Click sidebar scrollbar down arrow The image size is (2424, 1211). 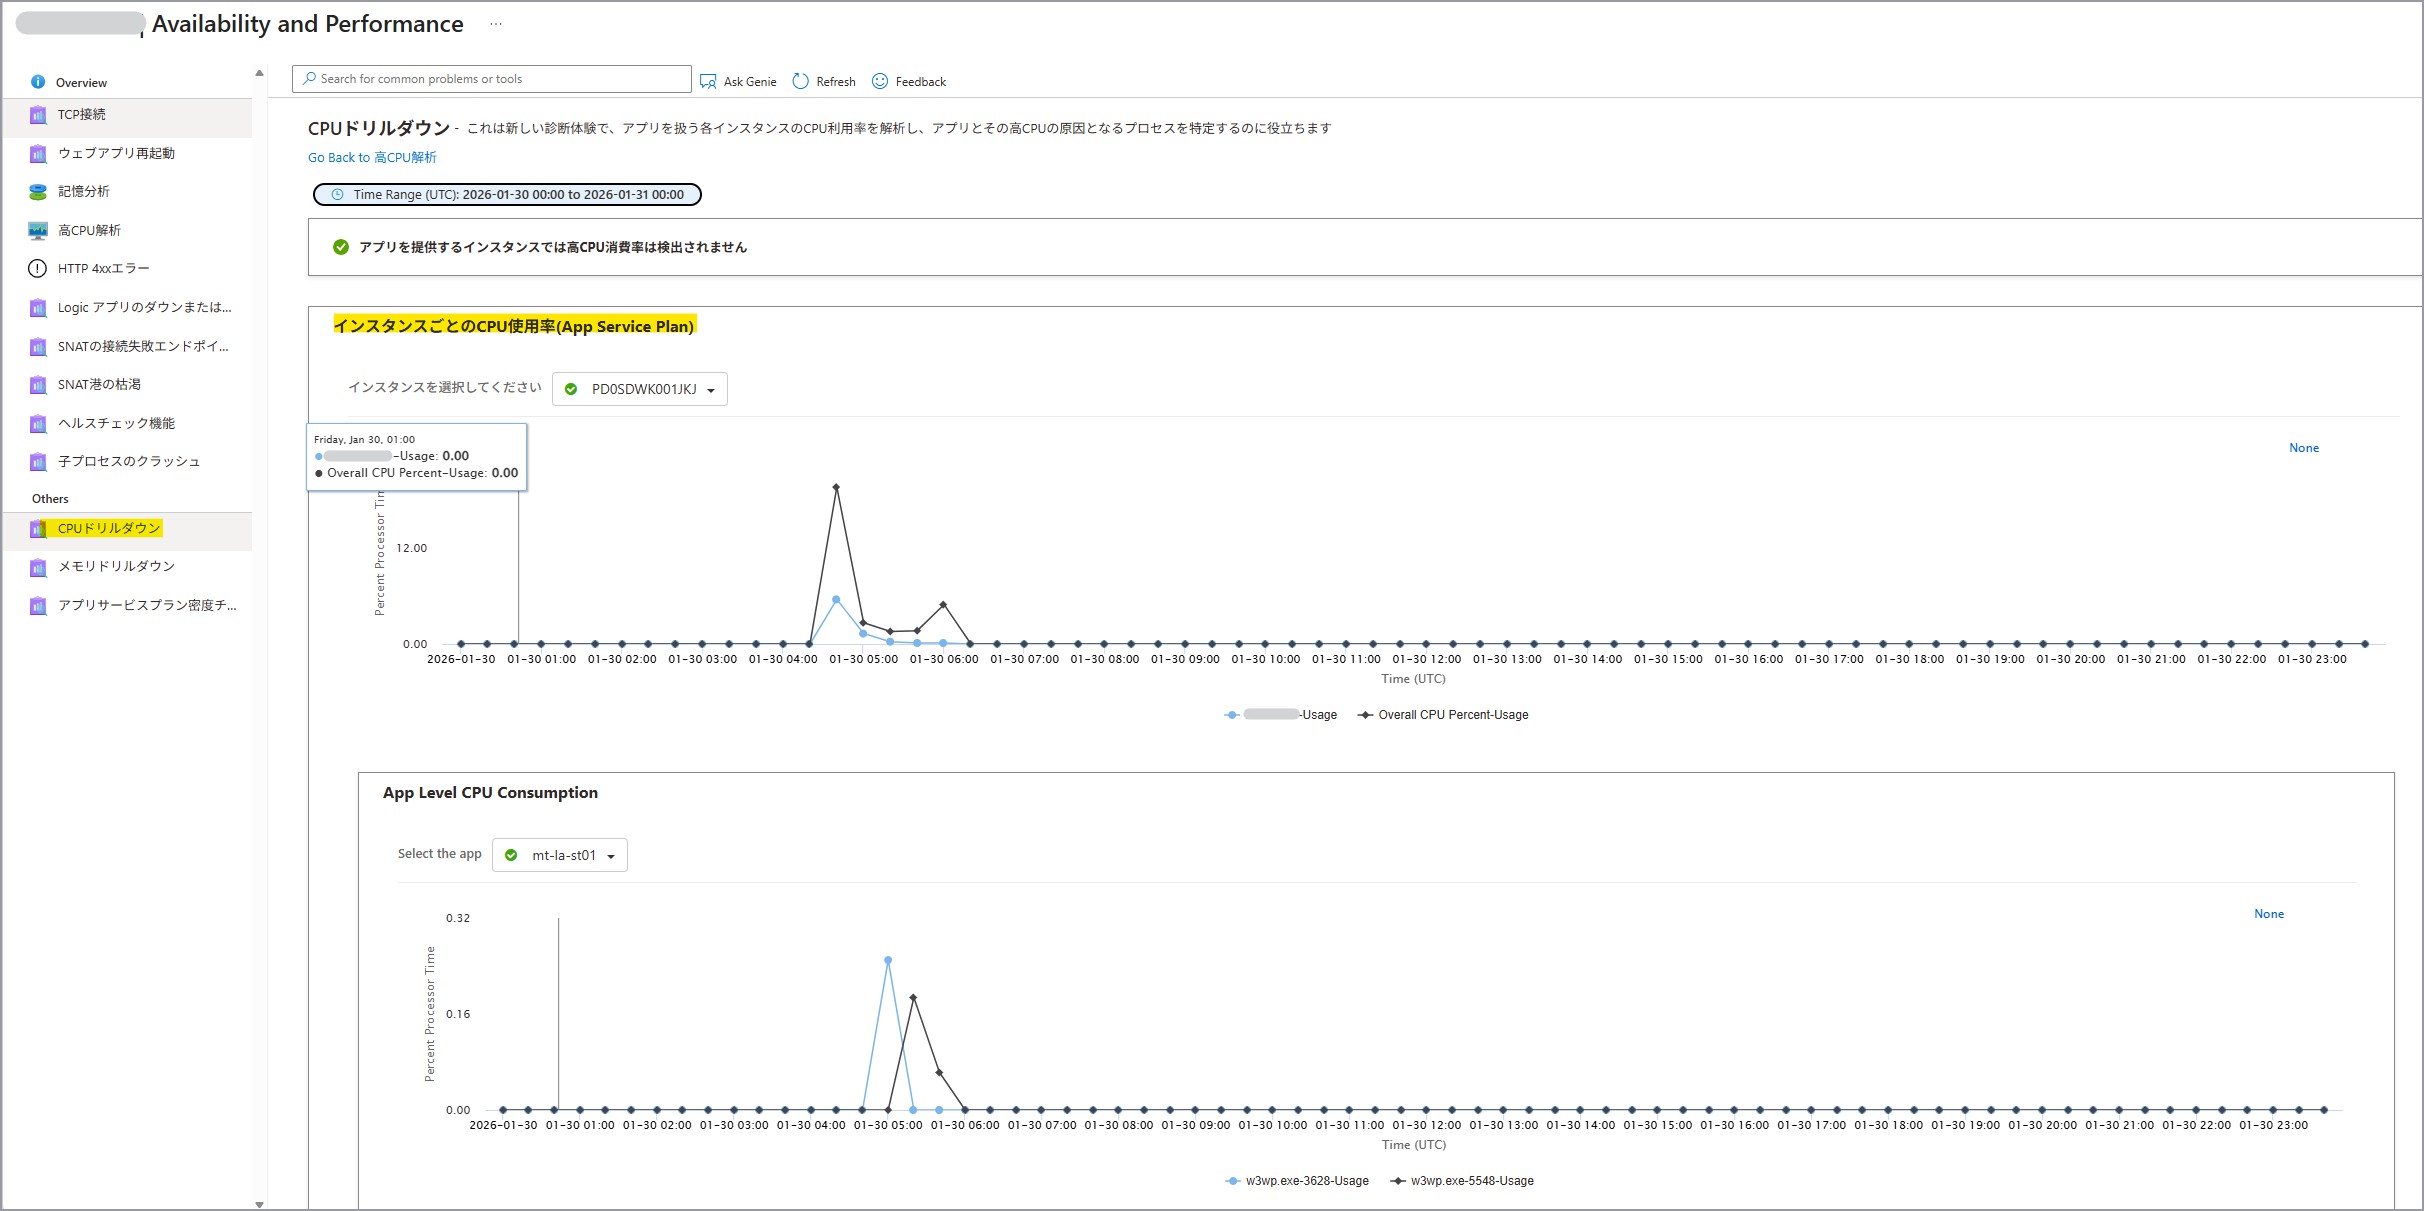tap(259, 1204)
